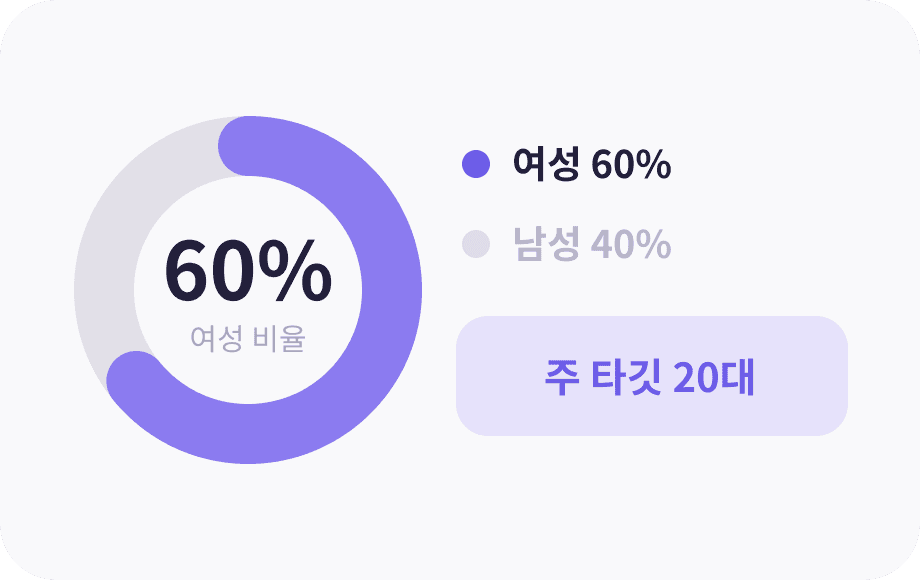Select the 여성 word in the legend
The height and width of the screenshot is (580, 920).
click(x=546, y=164)
